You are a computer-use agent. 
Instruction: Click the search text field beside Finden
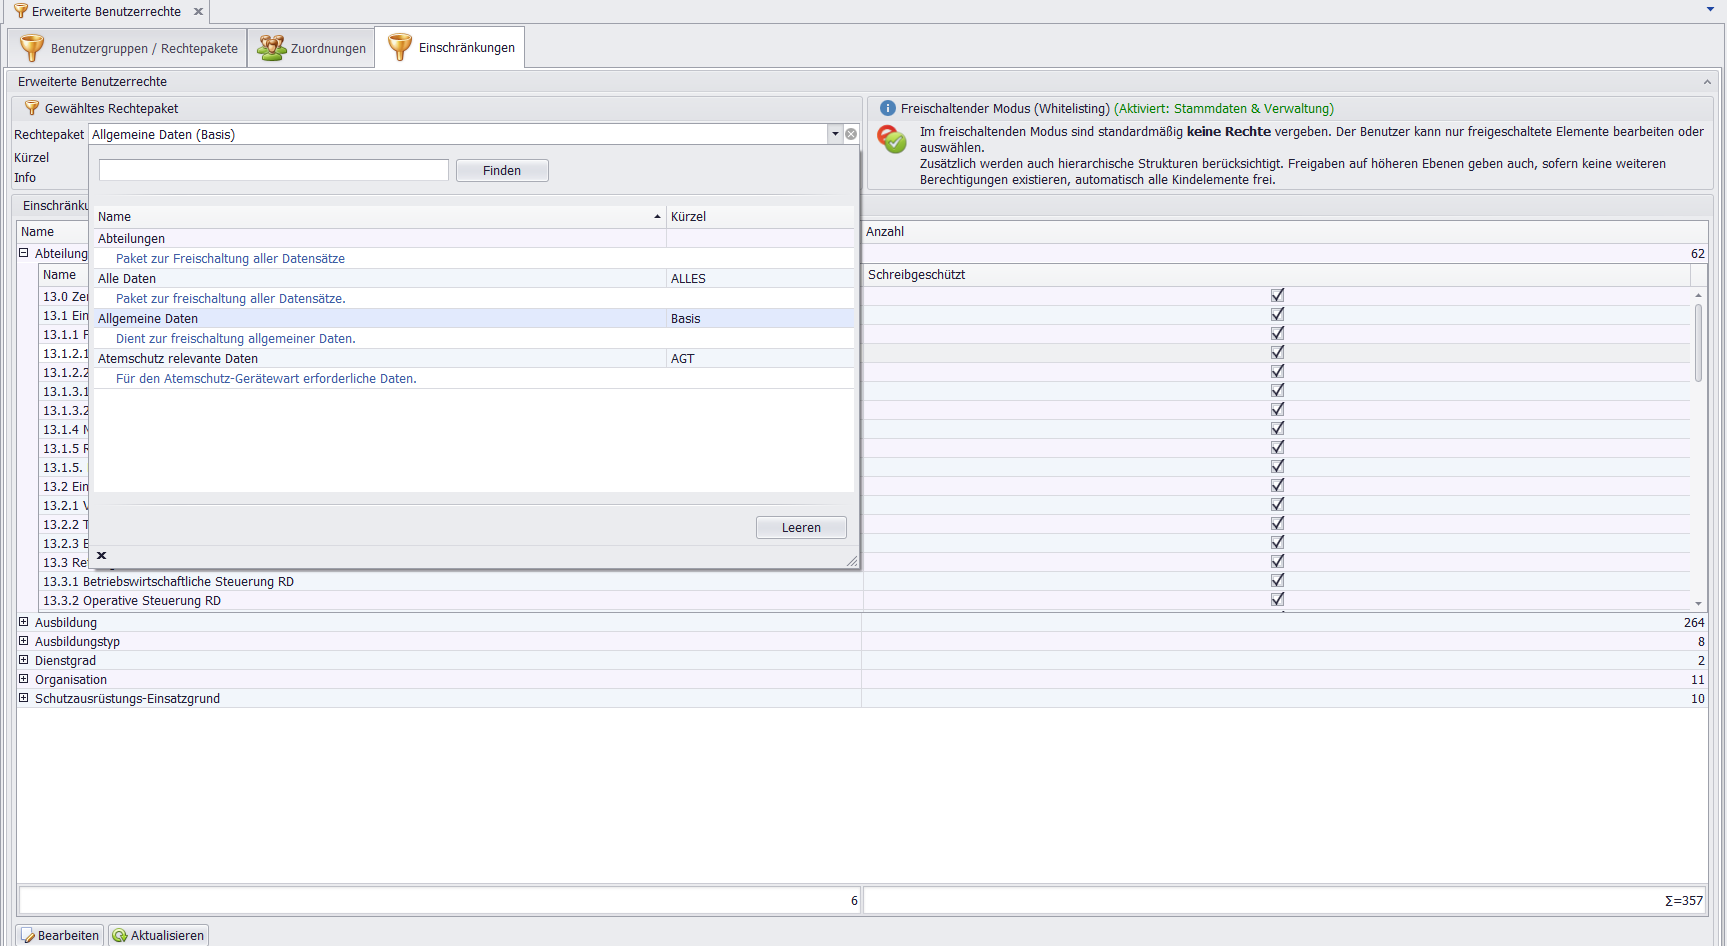click(x=273, y=171)
